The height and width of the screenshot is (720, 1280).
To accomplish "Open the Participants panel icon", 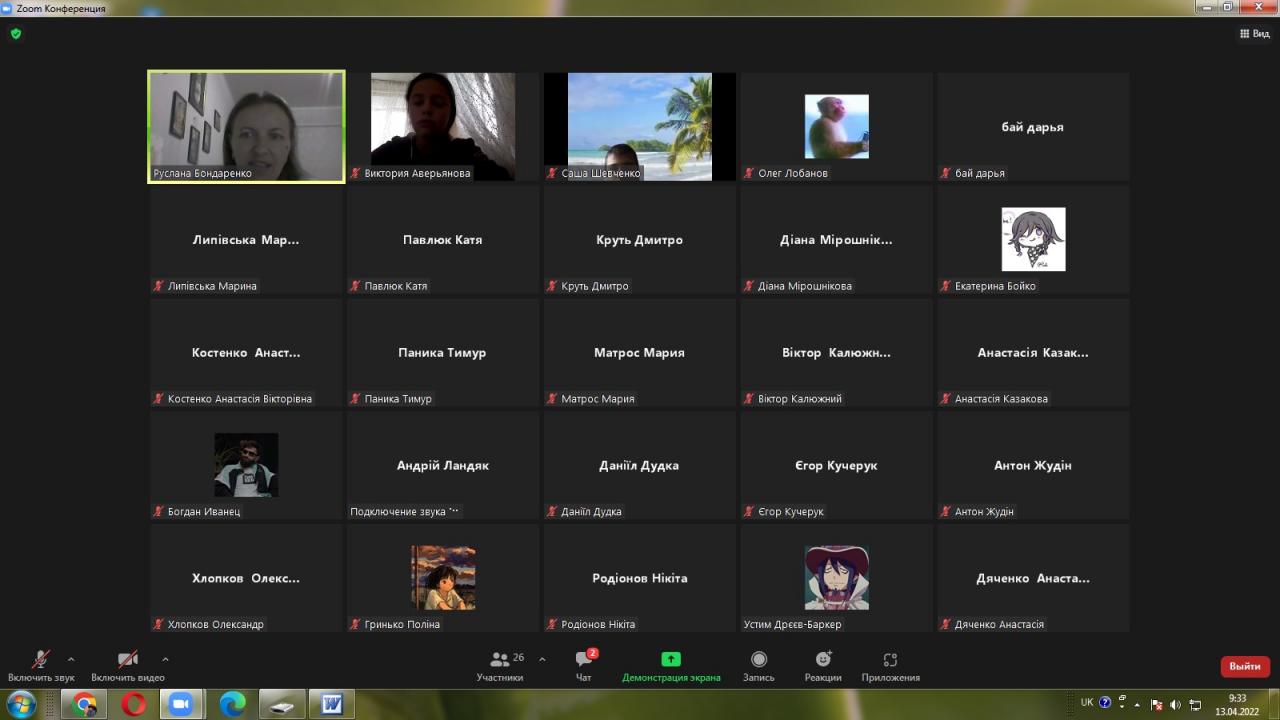I will point(499,660).
